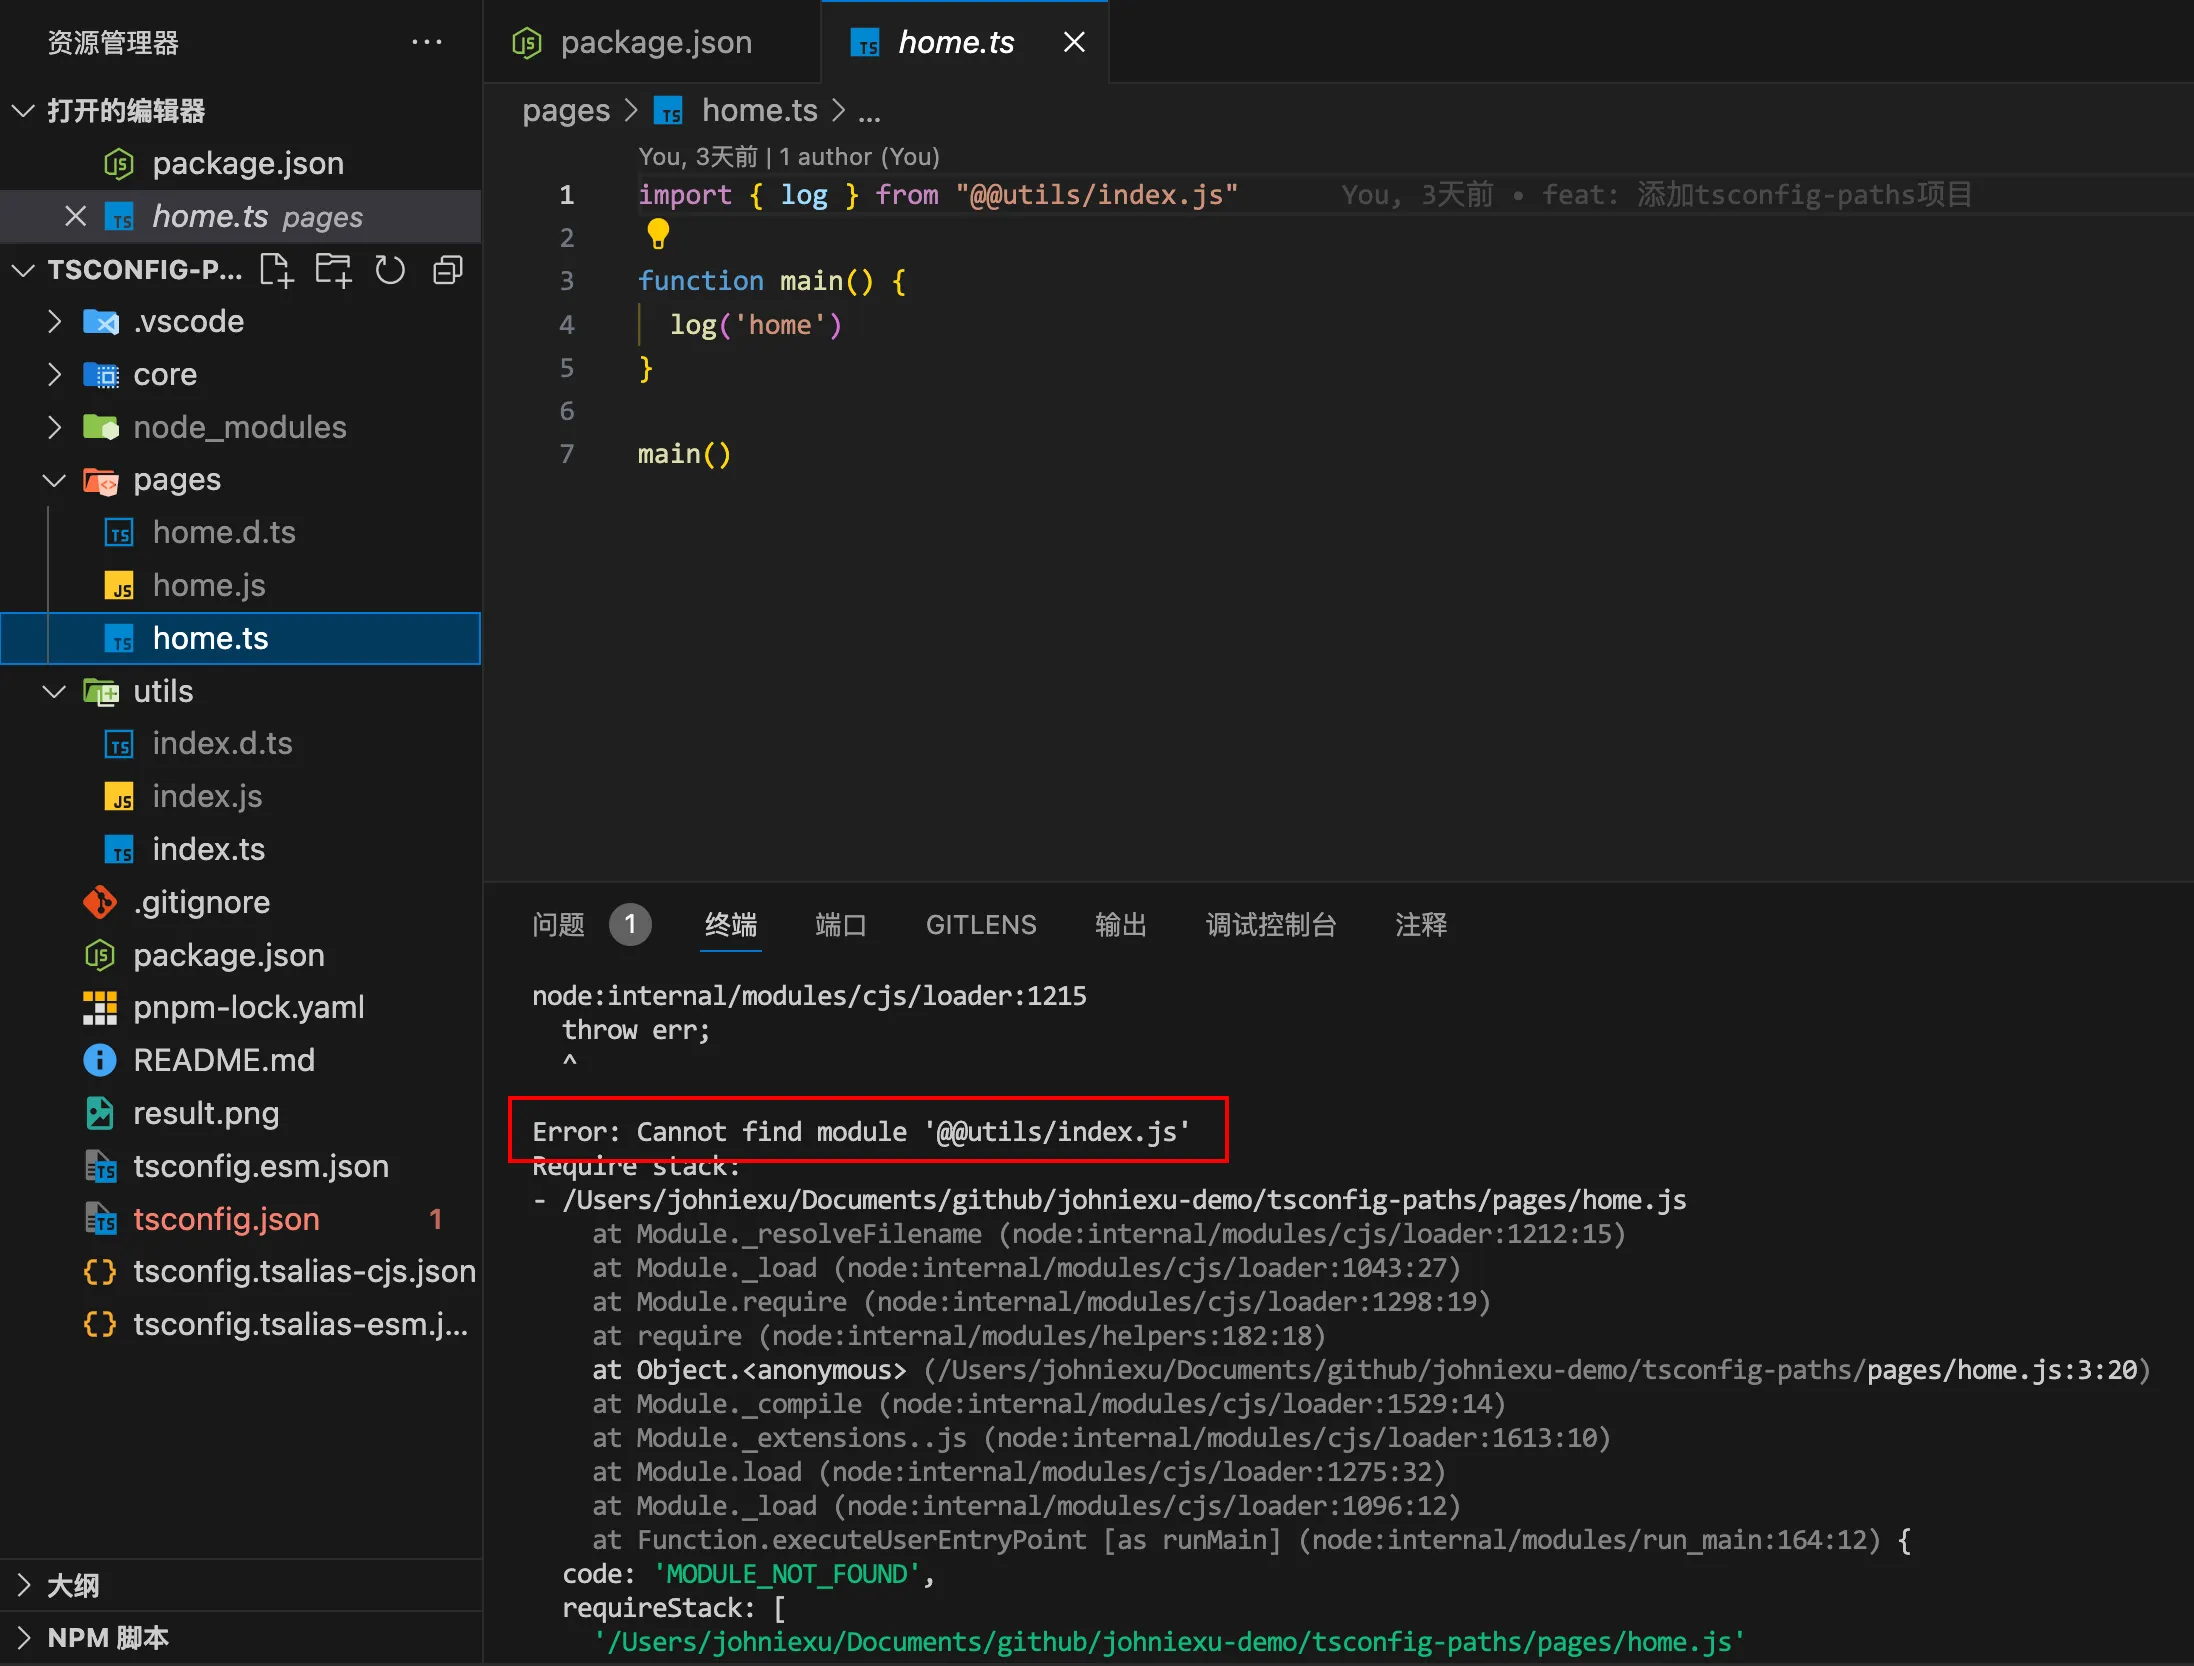Switch to 调试控制台 debug console tab
This screenshot has height=1666, width=2194.
tap(1270, 924)
